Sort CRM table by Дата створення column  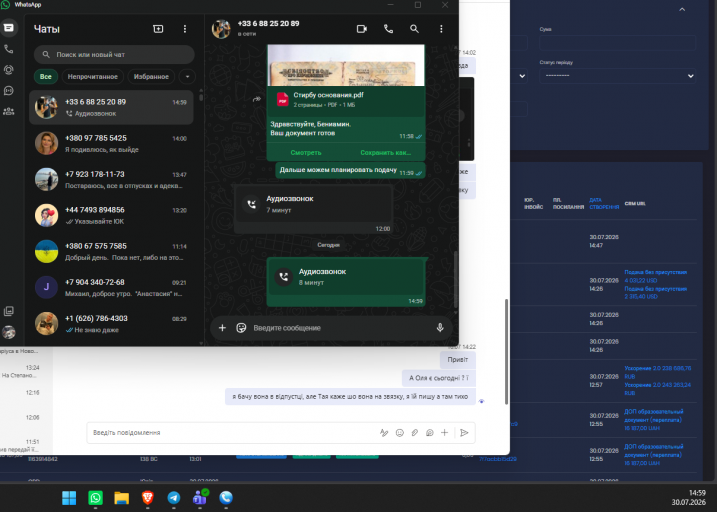604,203
